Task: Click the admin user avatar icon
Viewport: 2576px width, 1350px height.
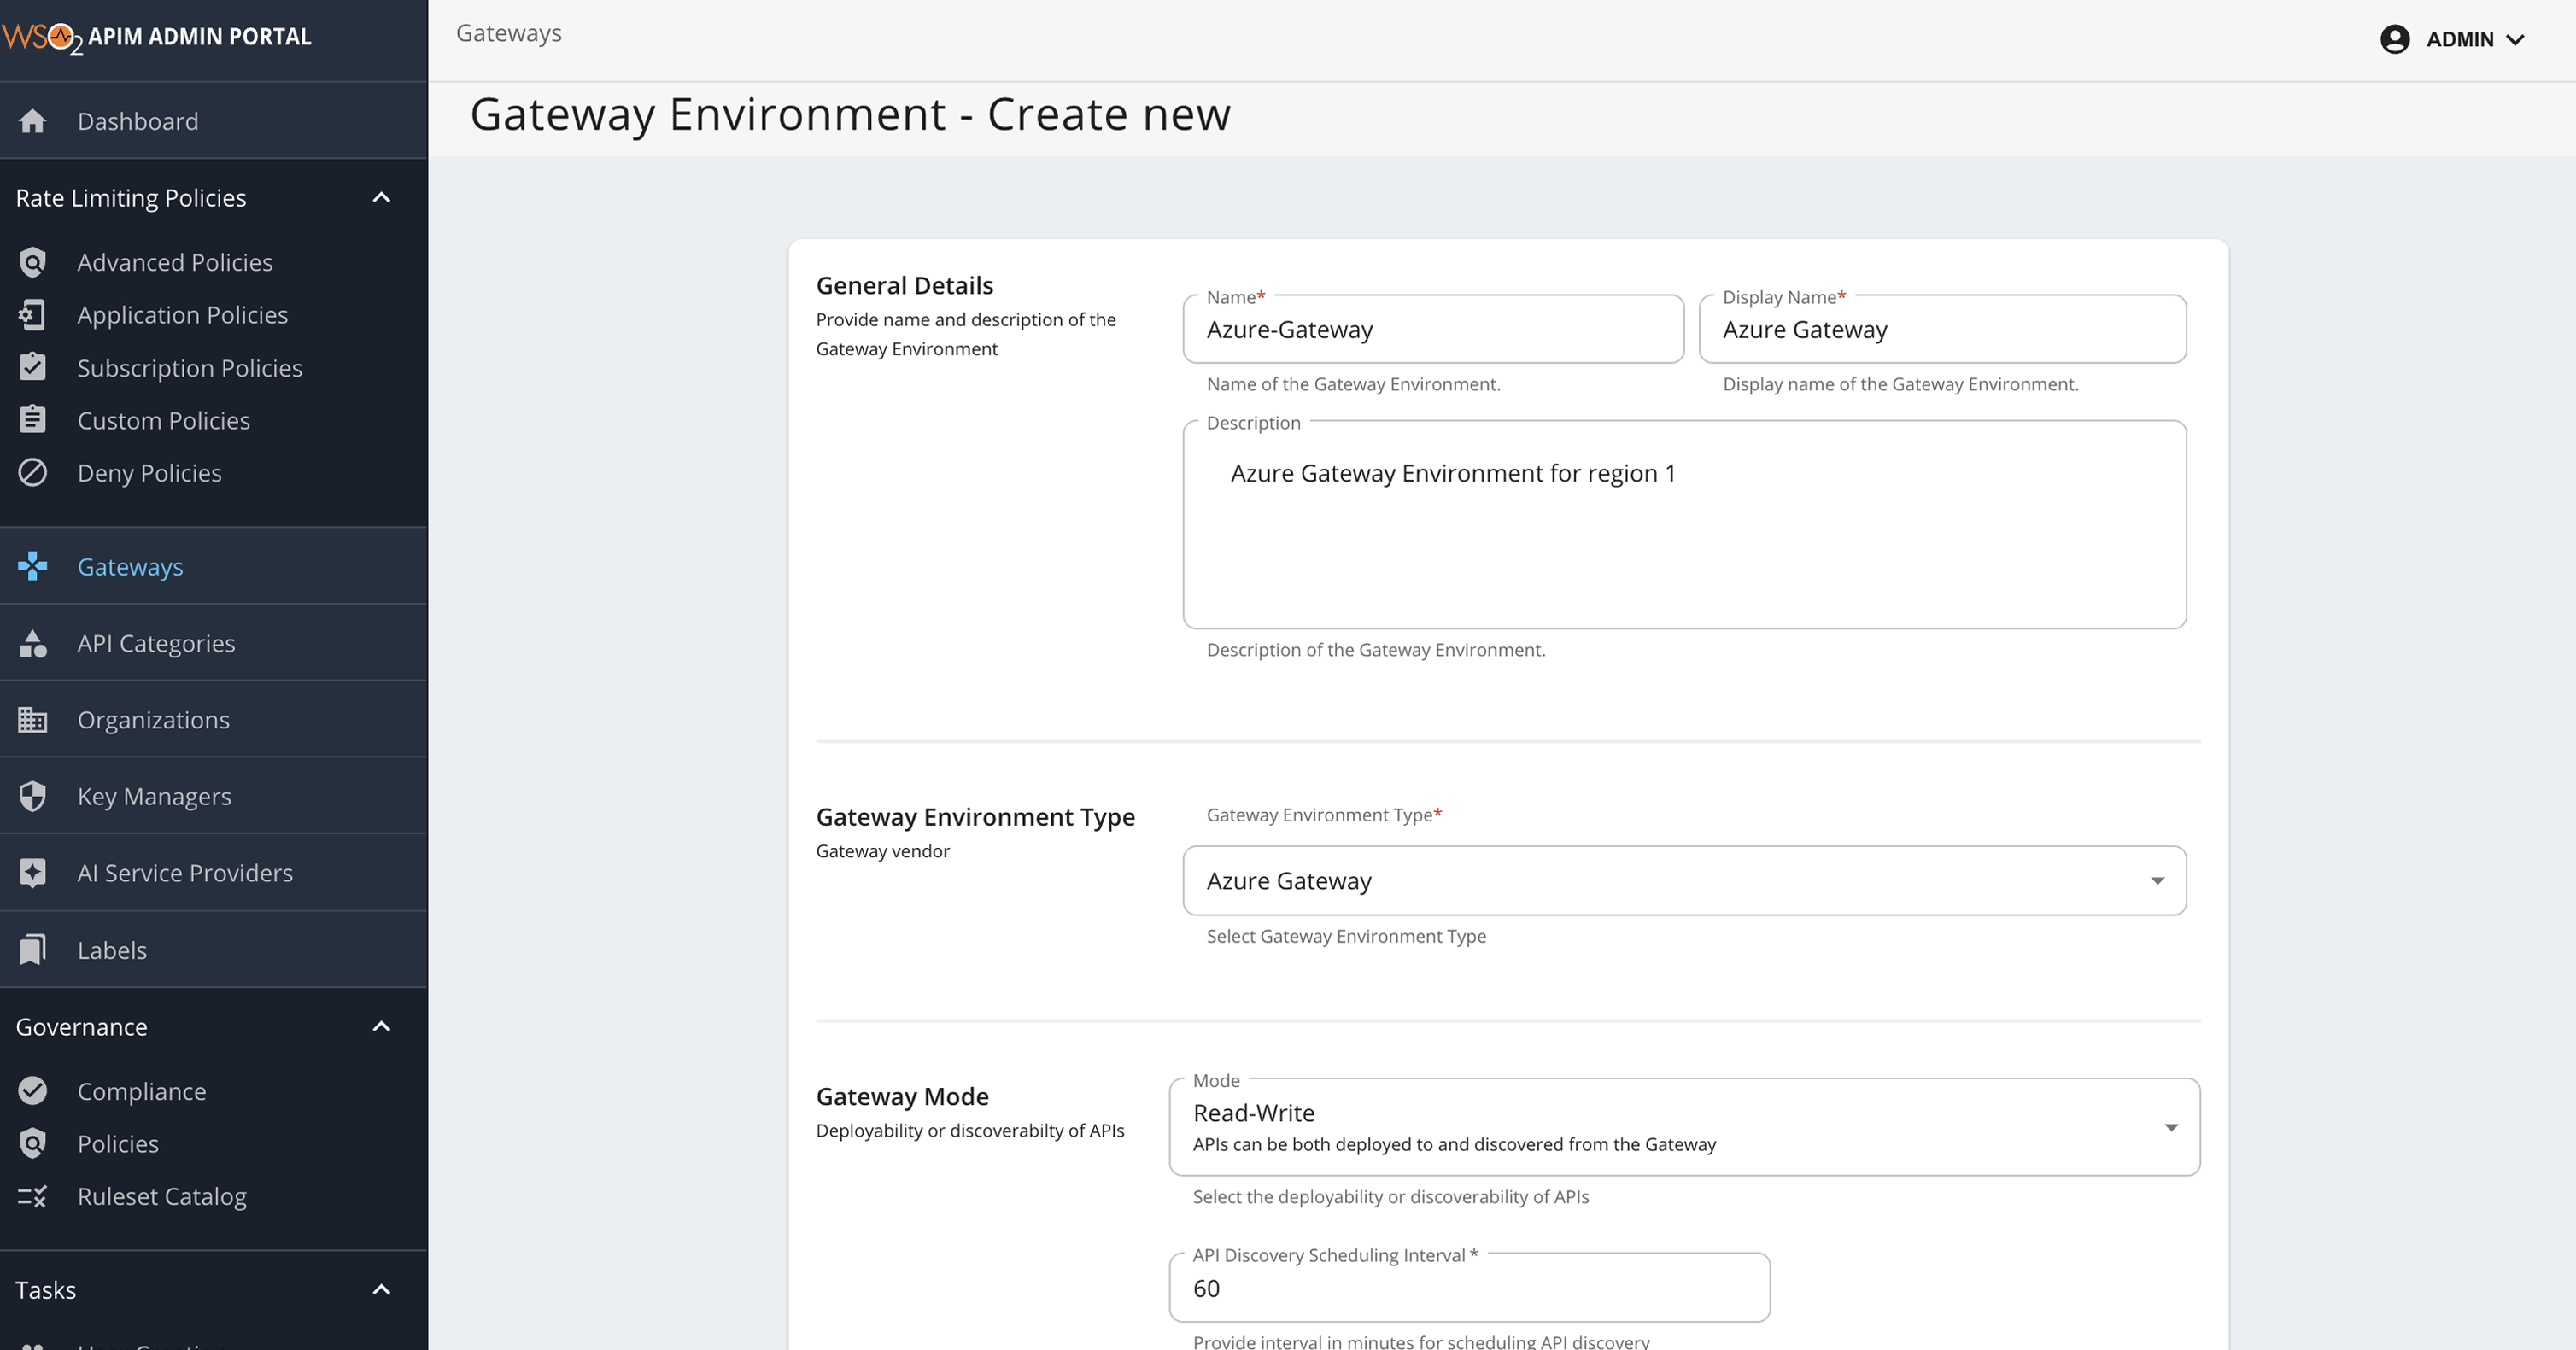Action: 2395,39
